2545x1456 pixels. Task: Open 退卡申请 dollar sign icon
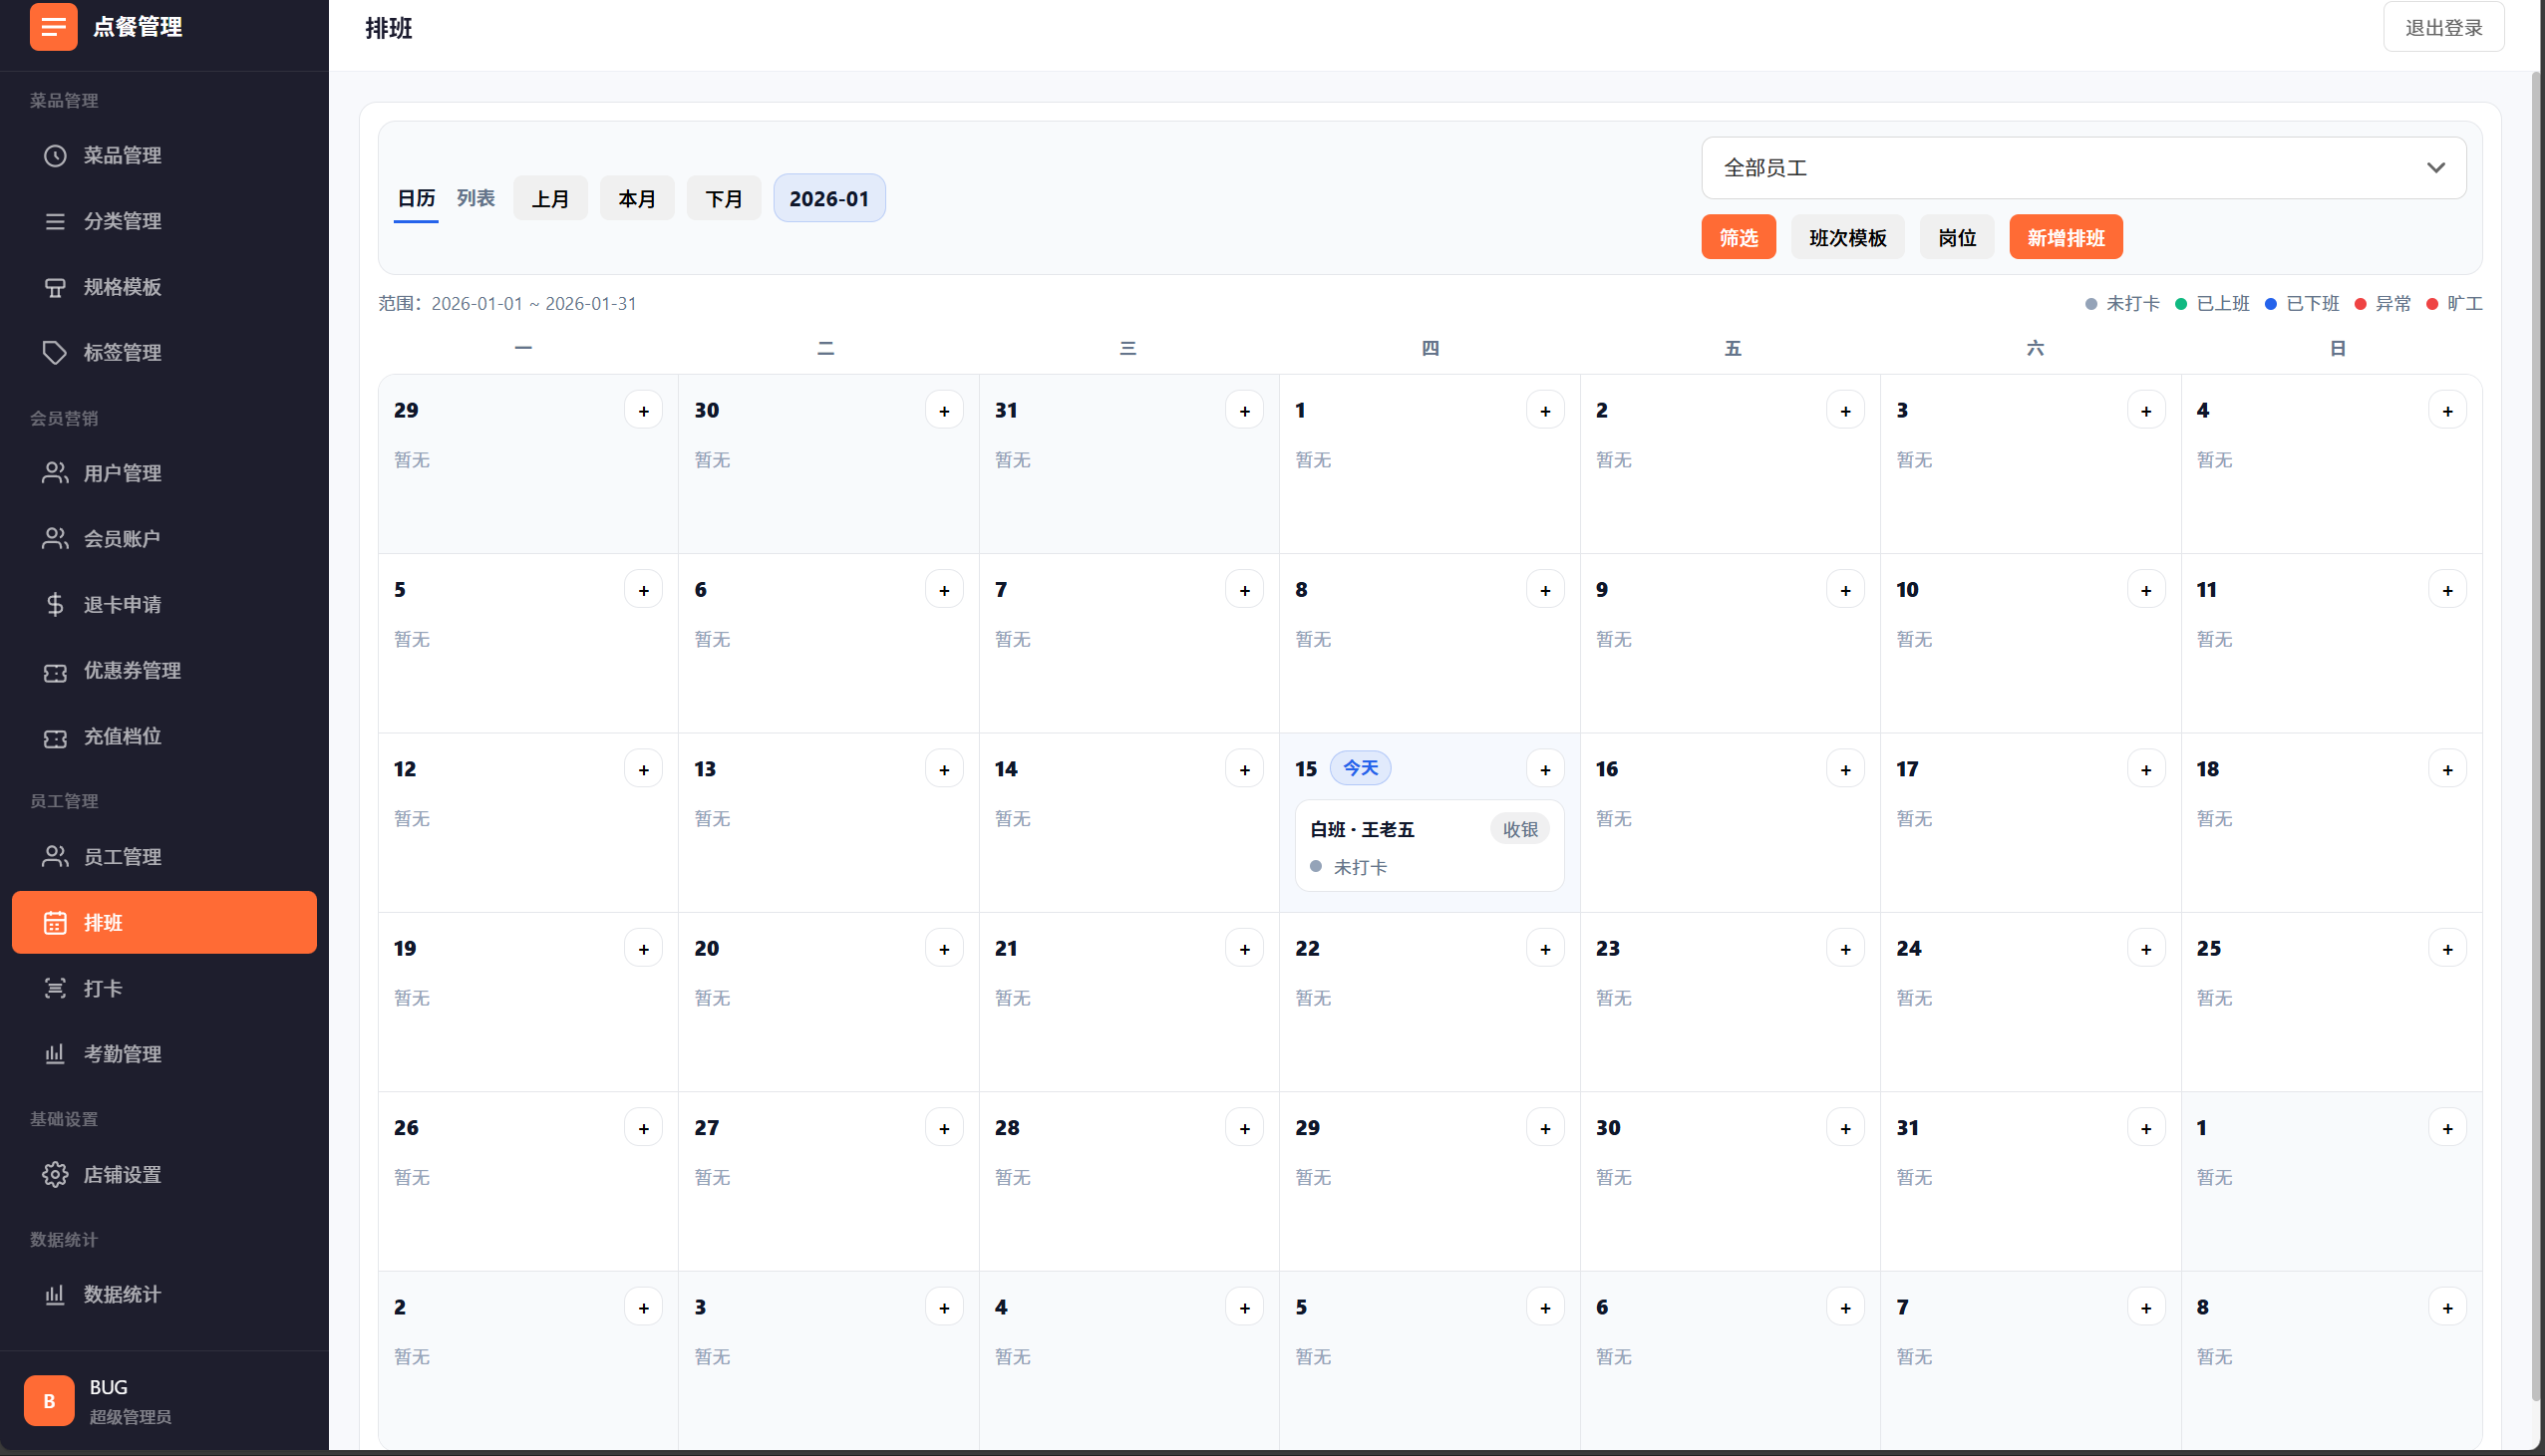coord(55,604)
